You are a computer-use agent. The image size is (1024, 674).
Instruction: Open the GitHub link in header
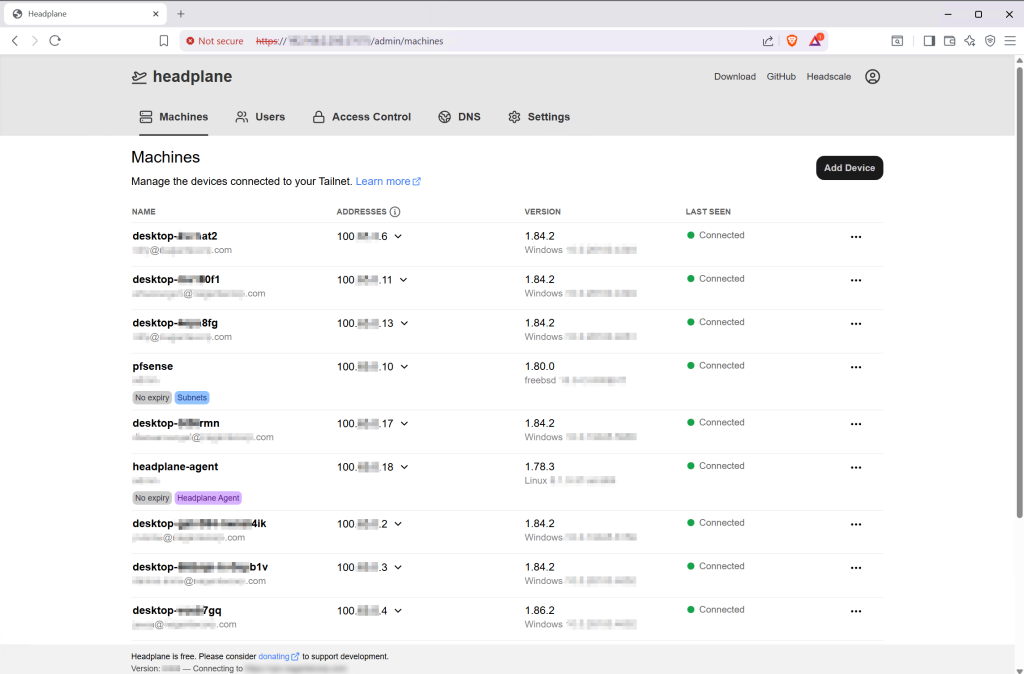click(781, 76)
